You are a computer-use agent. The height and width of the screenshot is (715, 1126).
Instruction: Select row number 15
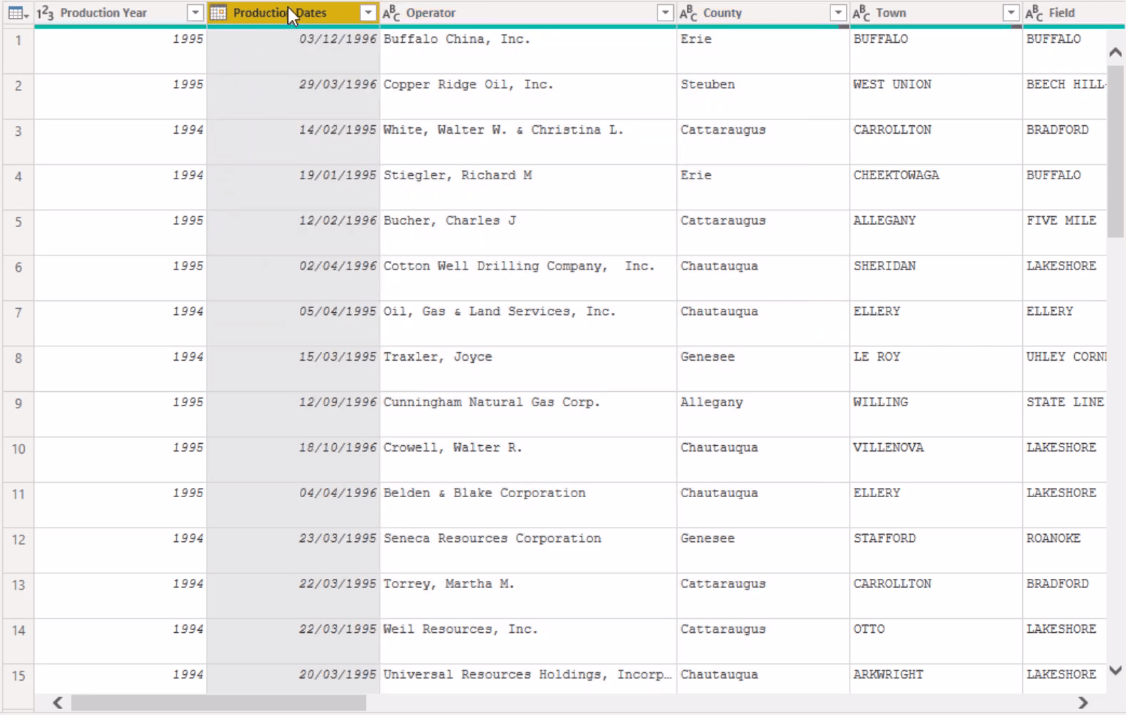click(x=18, y=678)
